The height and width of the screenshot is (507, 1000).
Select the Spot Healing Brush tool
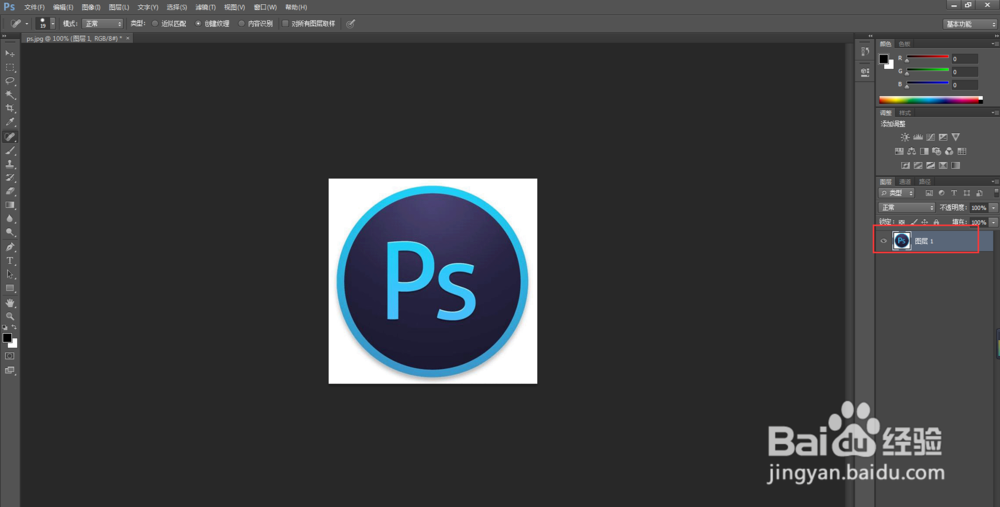(10, 136)
